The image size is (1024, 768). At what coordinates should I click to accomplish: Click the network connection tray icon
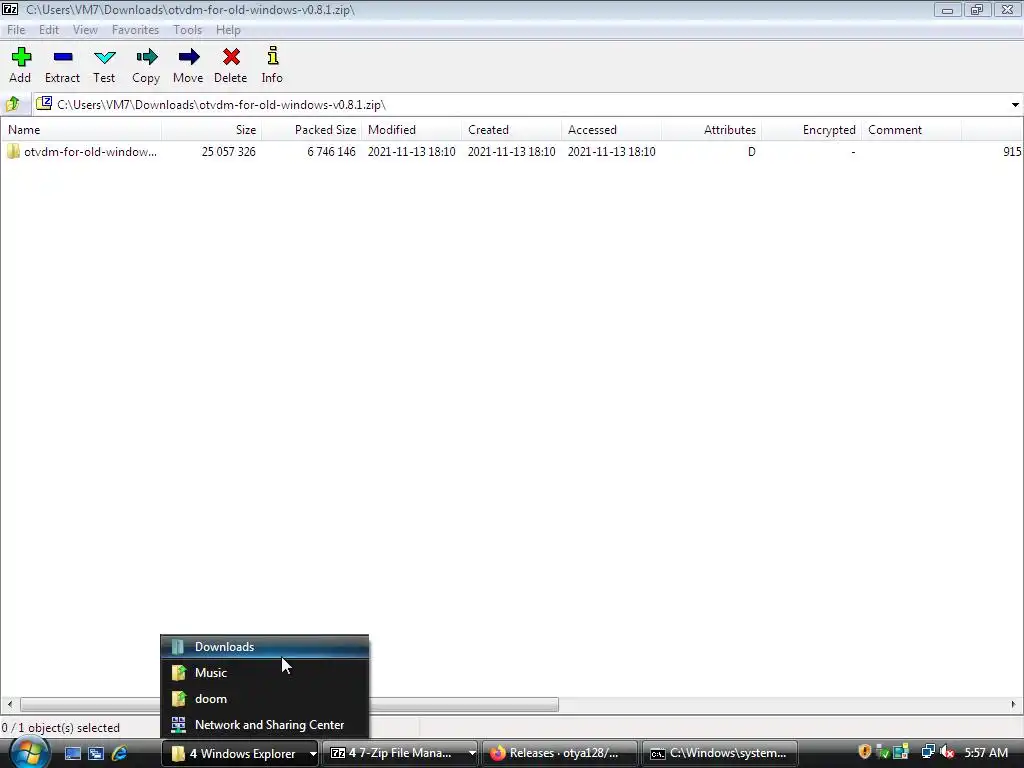tap(927, 752)
